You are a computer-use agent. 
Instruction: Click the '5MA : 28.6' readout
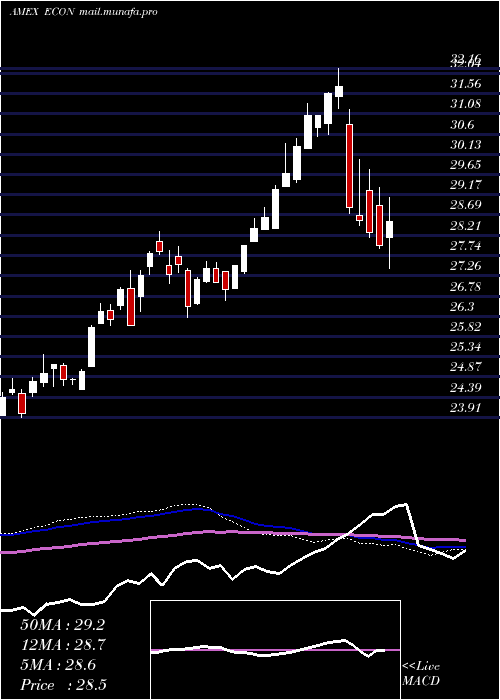[58, 665]
